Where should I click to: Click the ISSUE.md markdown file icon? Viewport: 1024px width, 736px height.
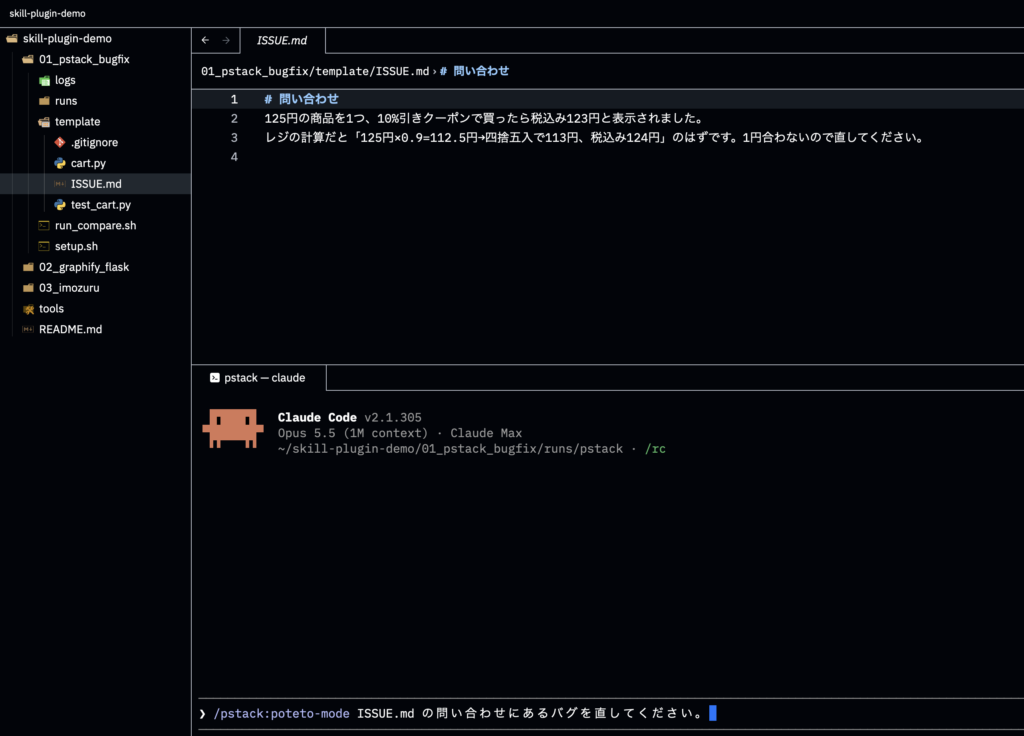point(60,184)
